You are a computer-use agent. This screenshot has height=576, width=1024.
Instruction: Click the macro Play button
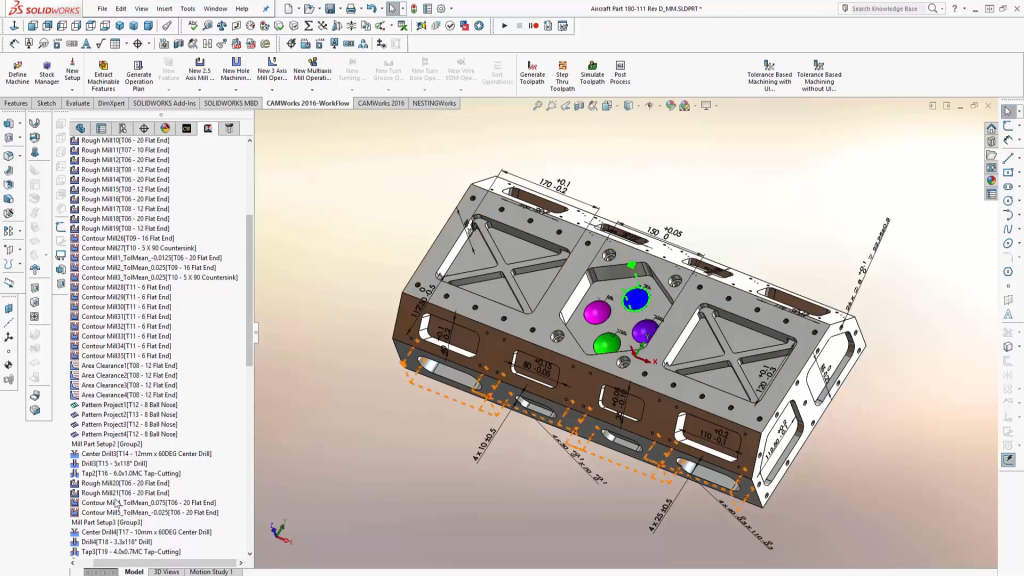click(x=504, y=26)
